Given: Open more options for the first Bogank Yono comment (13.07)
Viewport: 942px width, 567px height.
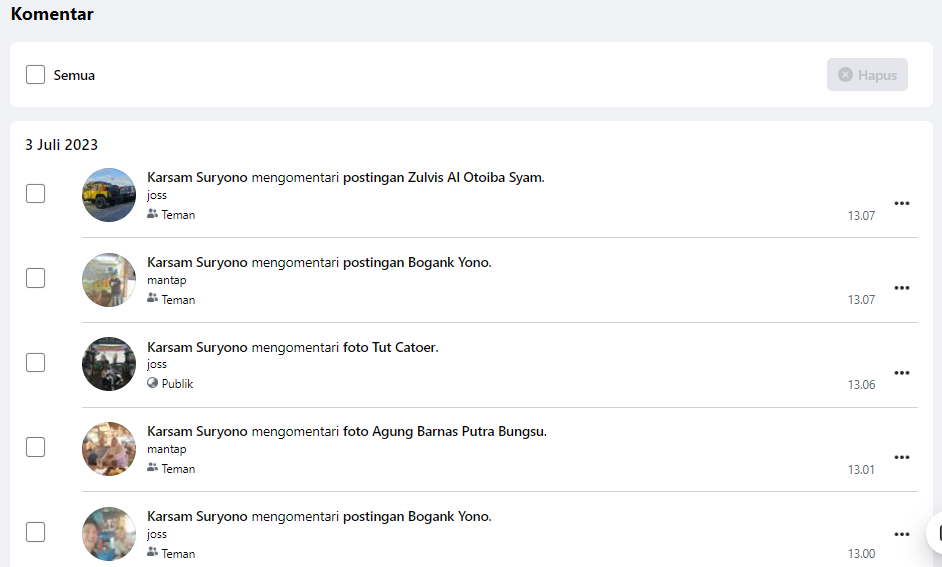Looking at the screenshot, I should 901,288.
